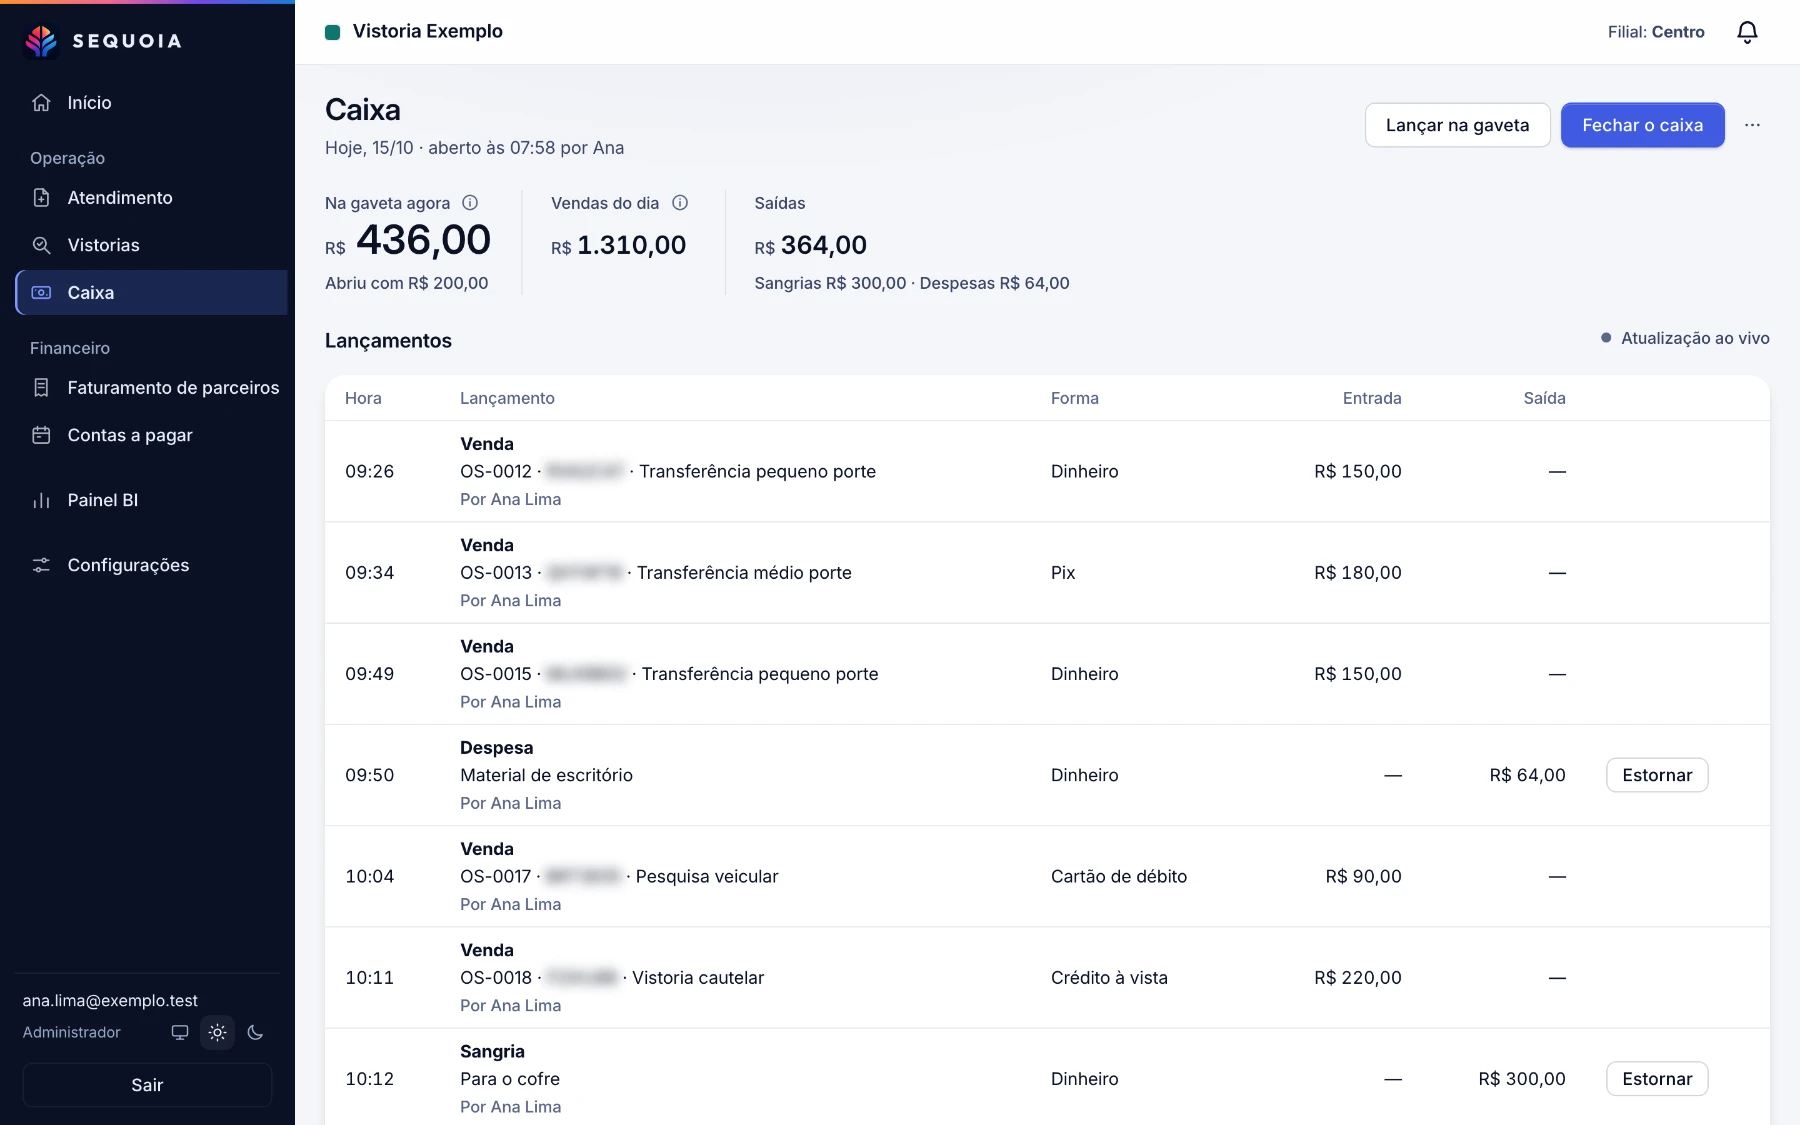Switch to light theme sun icon
This screenshot has height=1125, width=1800.
[x=218, y=1032]
